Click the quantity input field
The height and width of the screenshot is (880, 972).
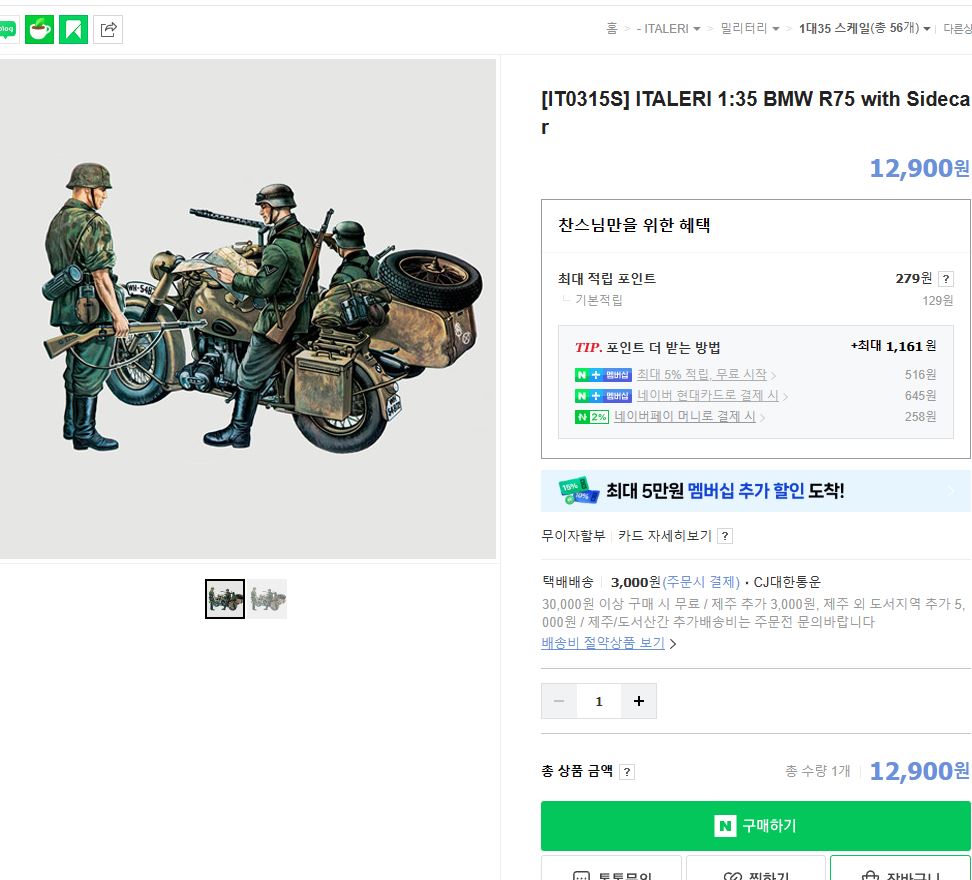tap(599, 701)
